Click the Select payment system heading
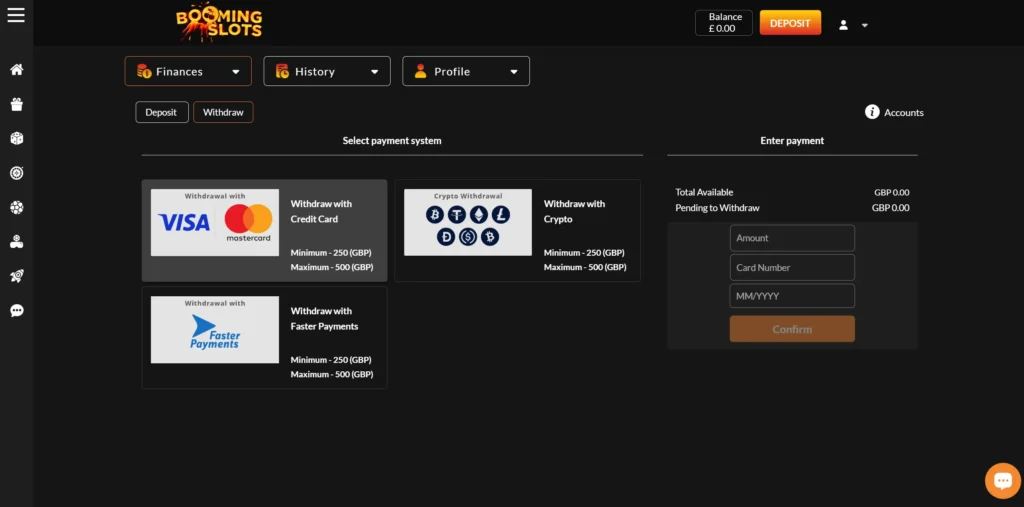Screen dimensions: 1024x507 point(392,140)
